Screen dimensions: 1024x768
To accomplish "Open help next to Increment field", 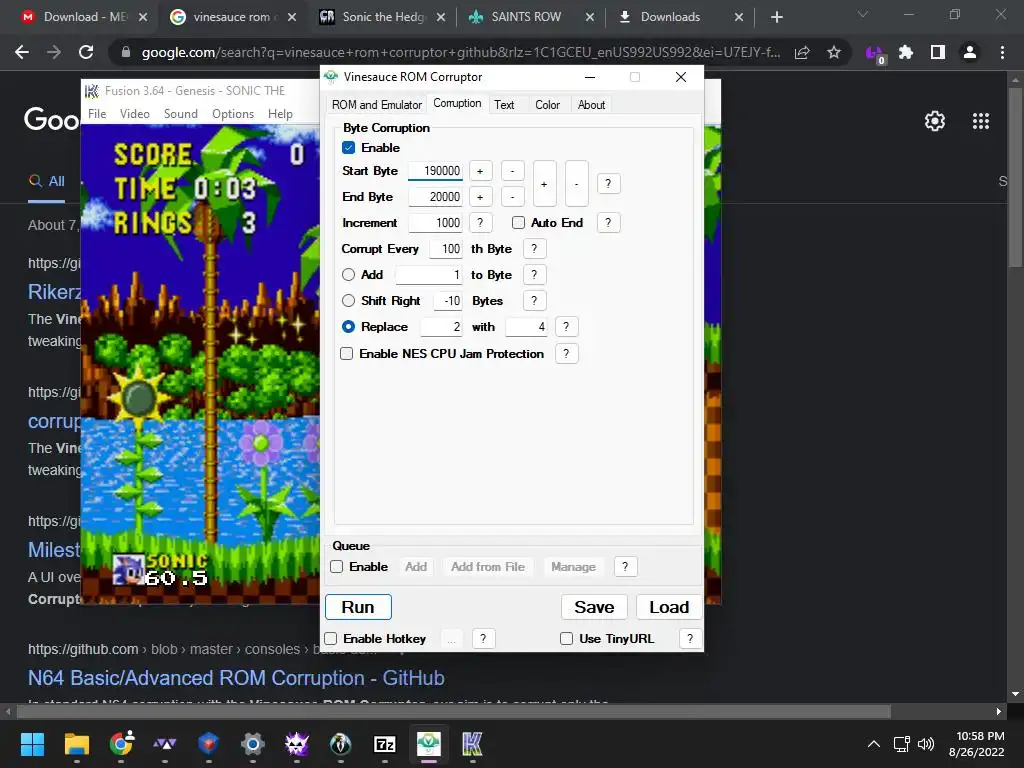I will (480, 223).
